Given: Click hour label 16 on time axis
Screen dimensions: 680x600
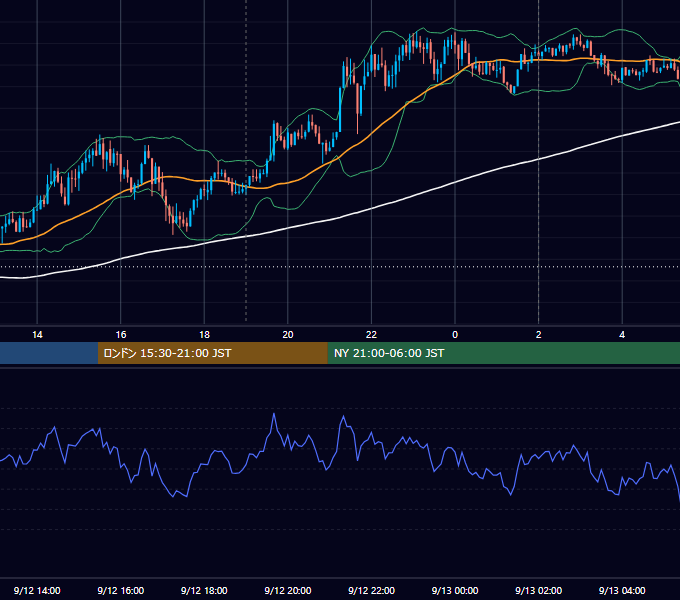Looking at the screenshot, I should 121,335.
